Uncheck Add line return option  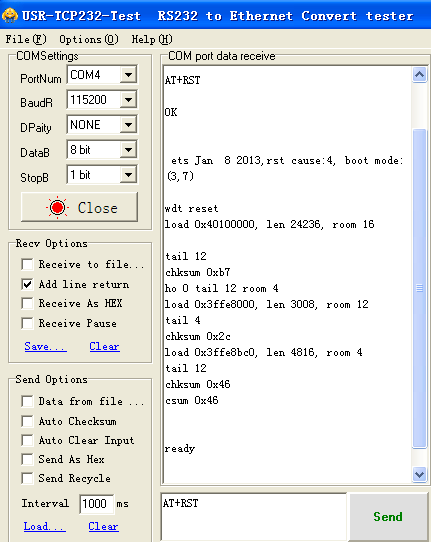tap(27, 284)
